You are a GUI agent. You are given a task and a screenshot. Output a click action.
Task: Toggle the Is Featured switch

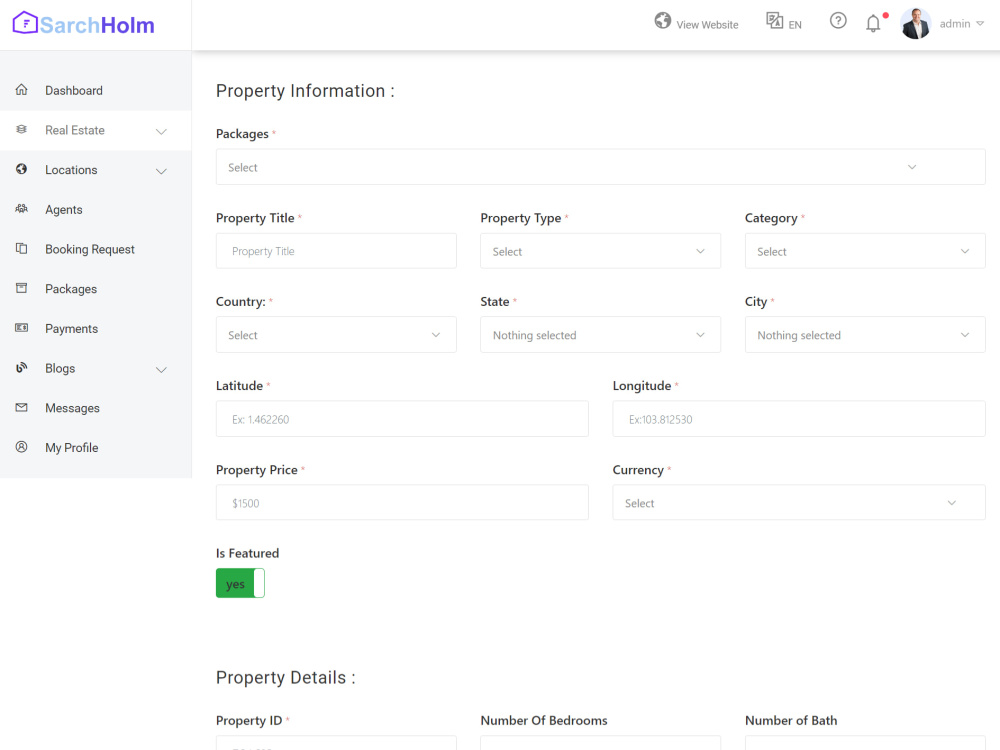(x=240, y=583)
